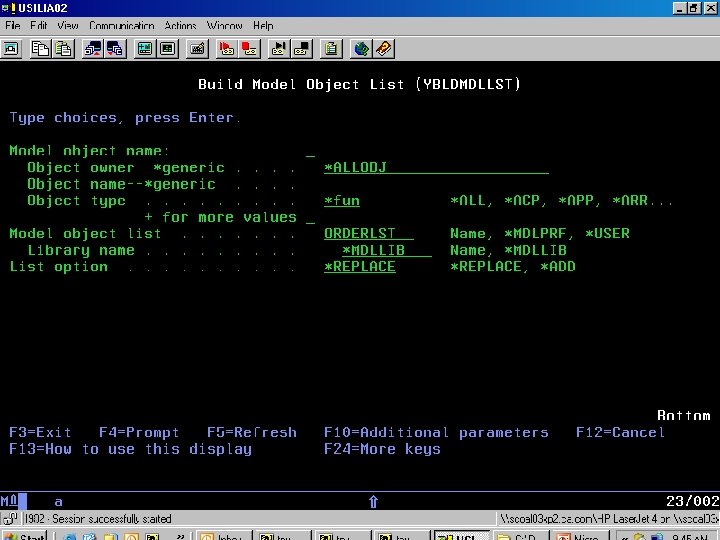This screenshot has width=720, height=540.
Task: Click the List option *REPLACE field
Action: coord(360,267)
